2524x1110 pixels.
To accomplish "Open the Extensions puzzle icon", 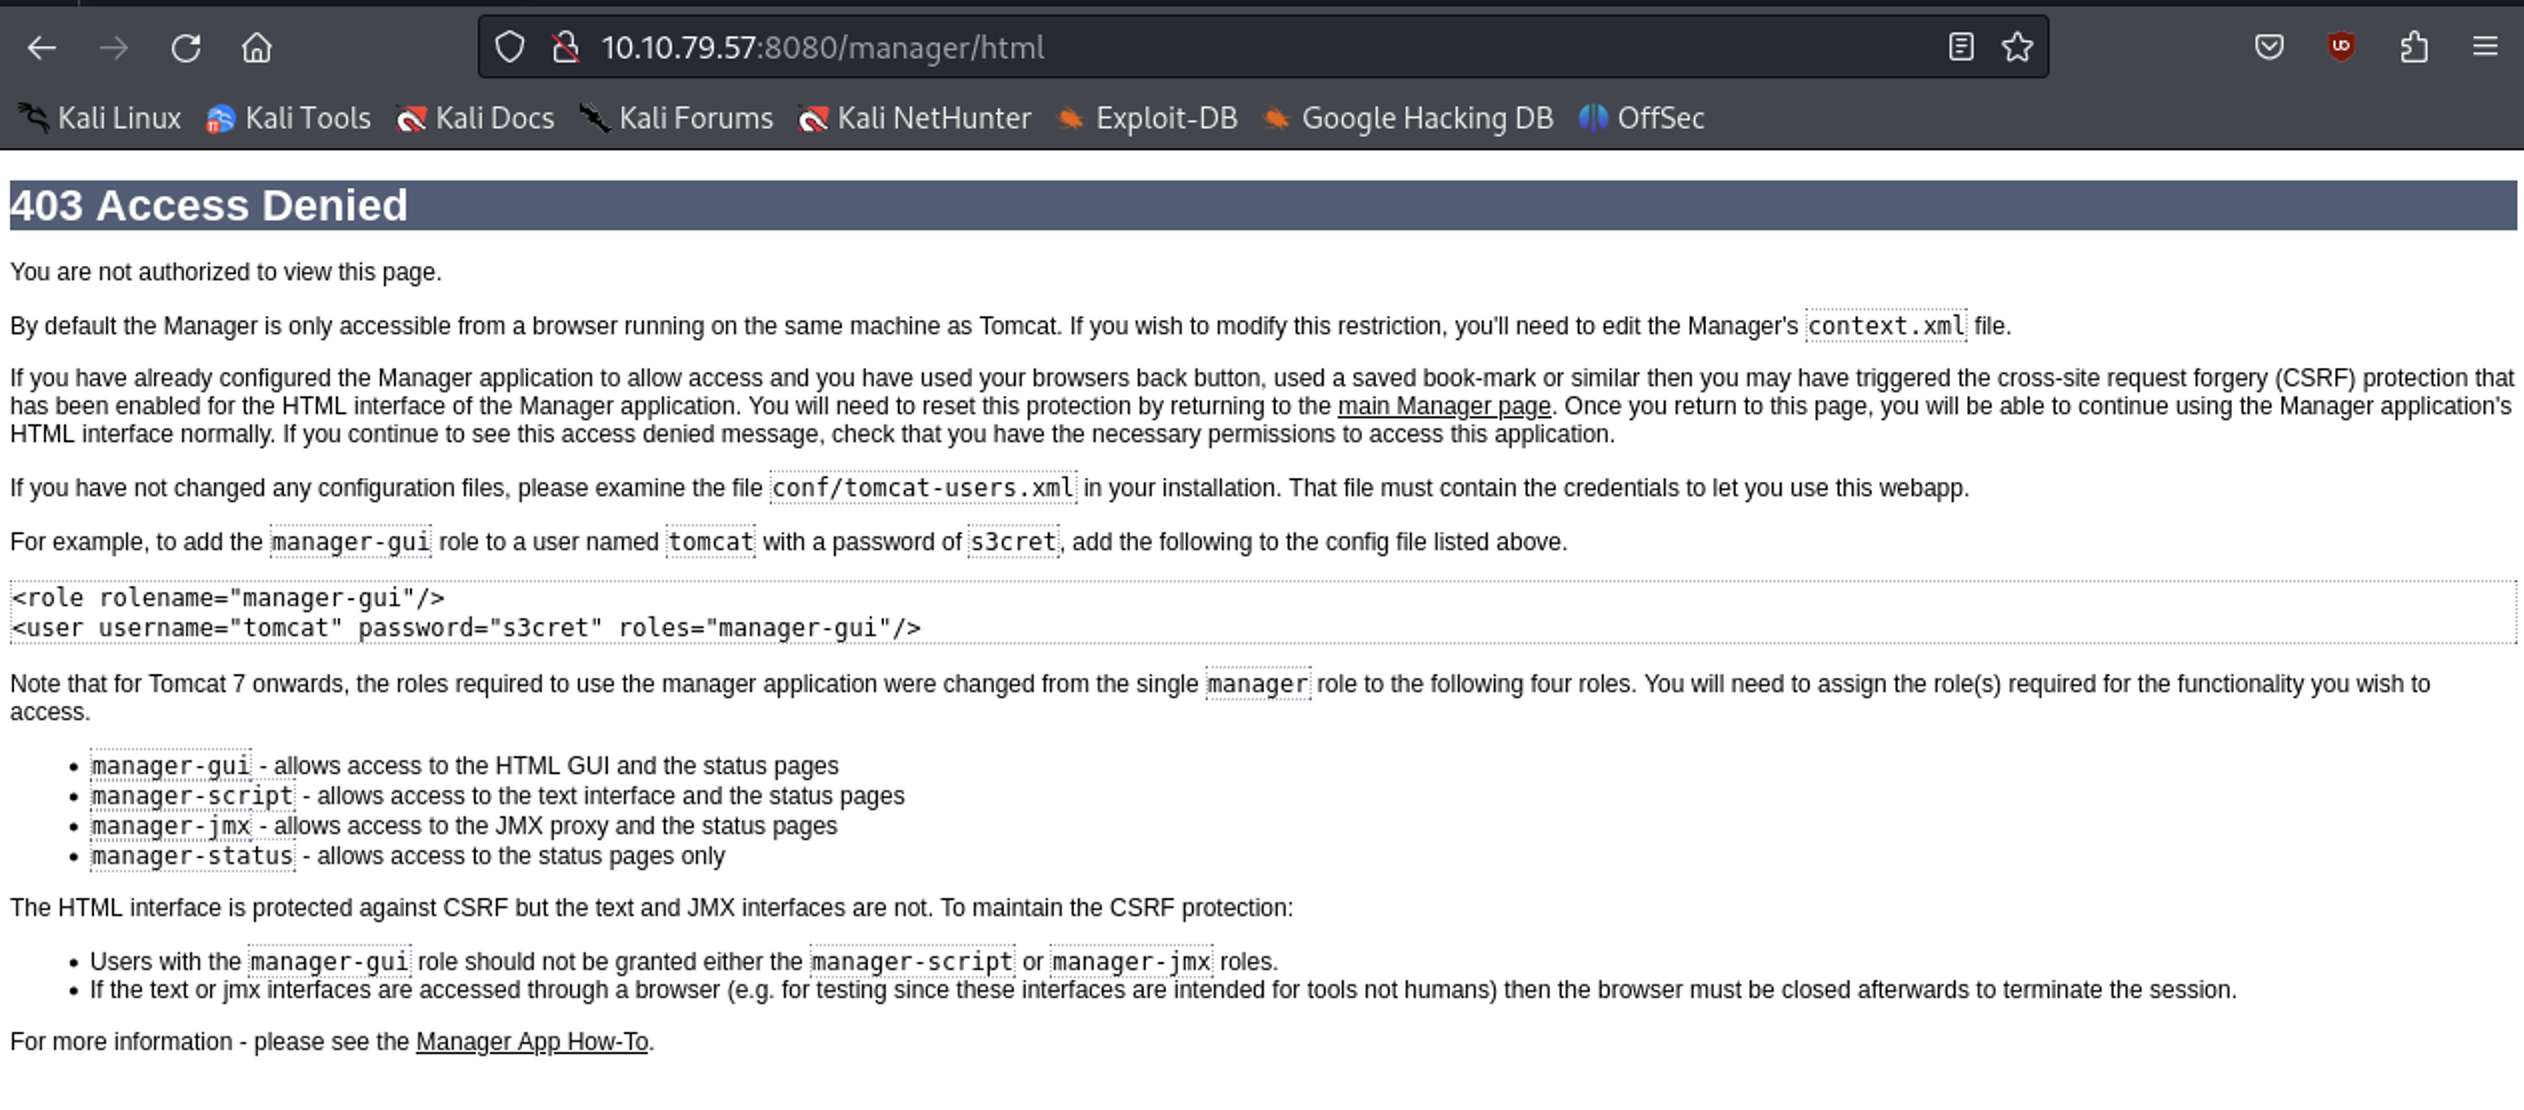I will point(2414,47).
